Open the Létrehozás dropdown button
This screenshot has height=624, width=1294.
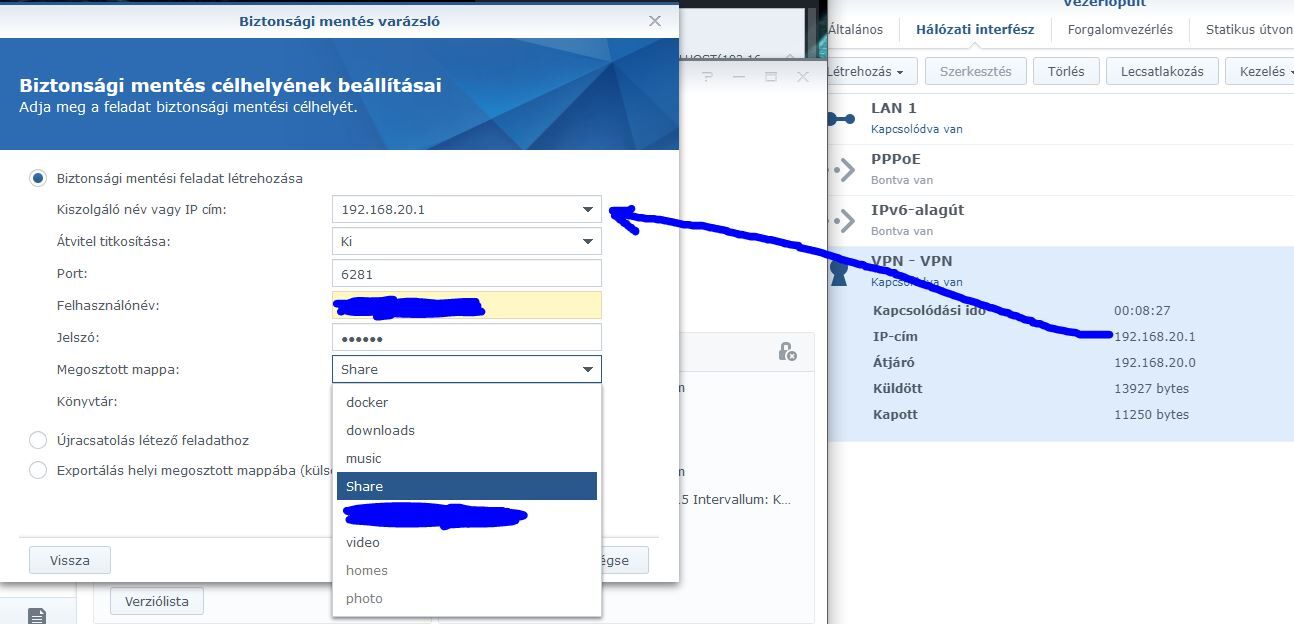click(x=869, y=71)
